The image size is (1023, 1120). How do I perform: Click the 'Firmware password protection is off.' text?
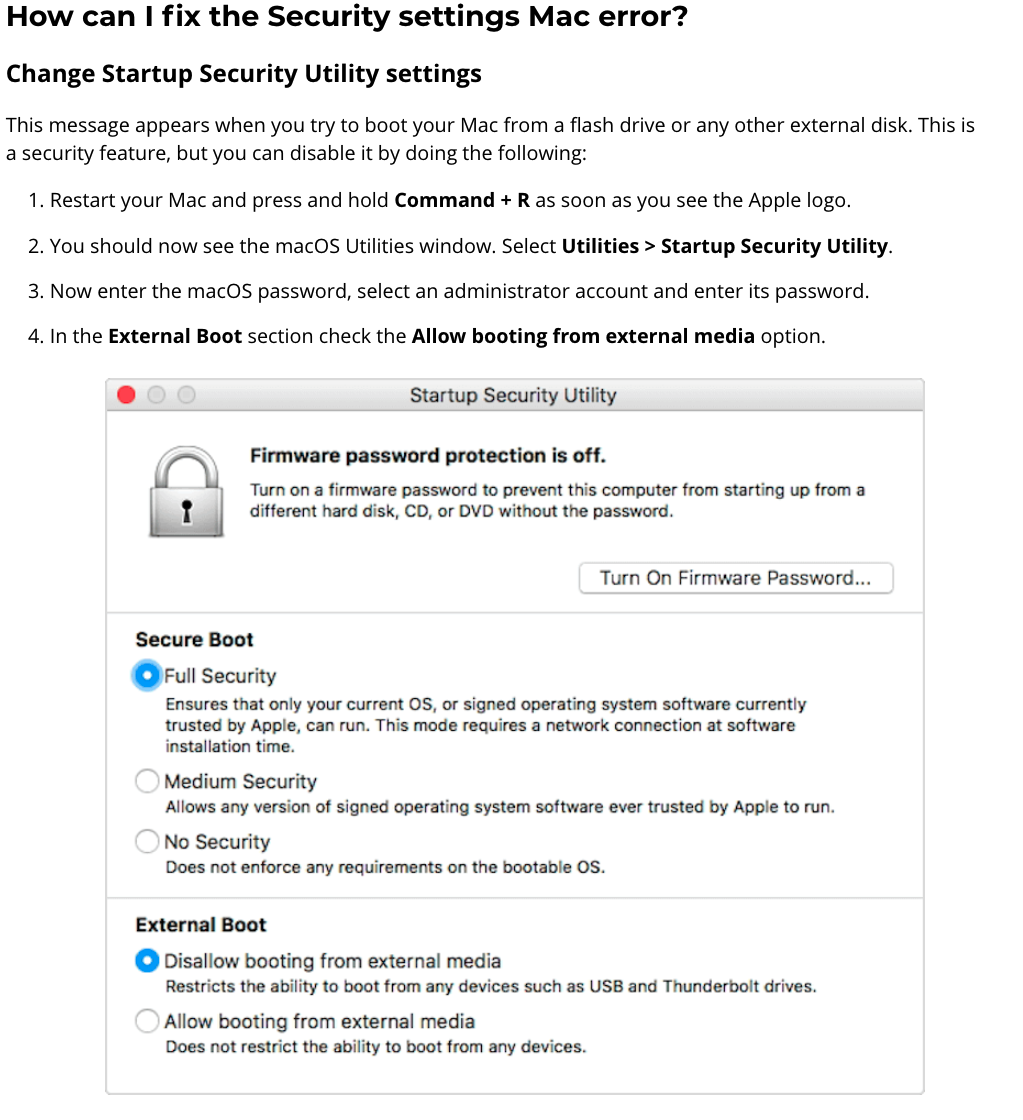click(428, 456)
